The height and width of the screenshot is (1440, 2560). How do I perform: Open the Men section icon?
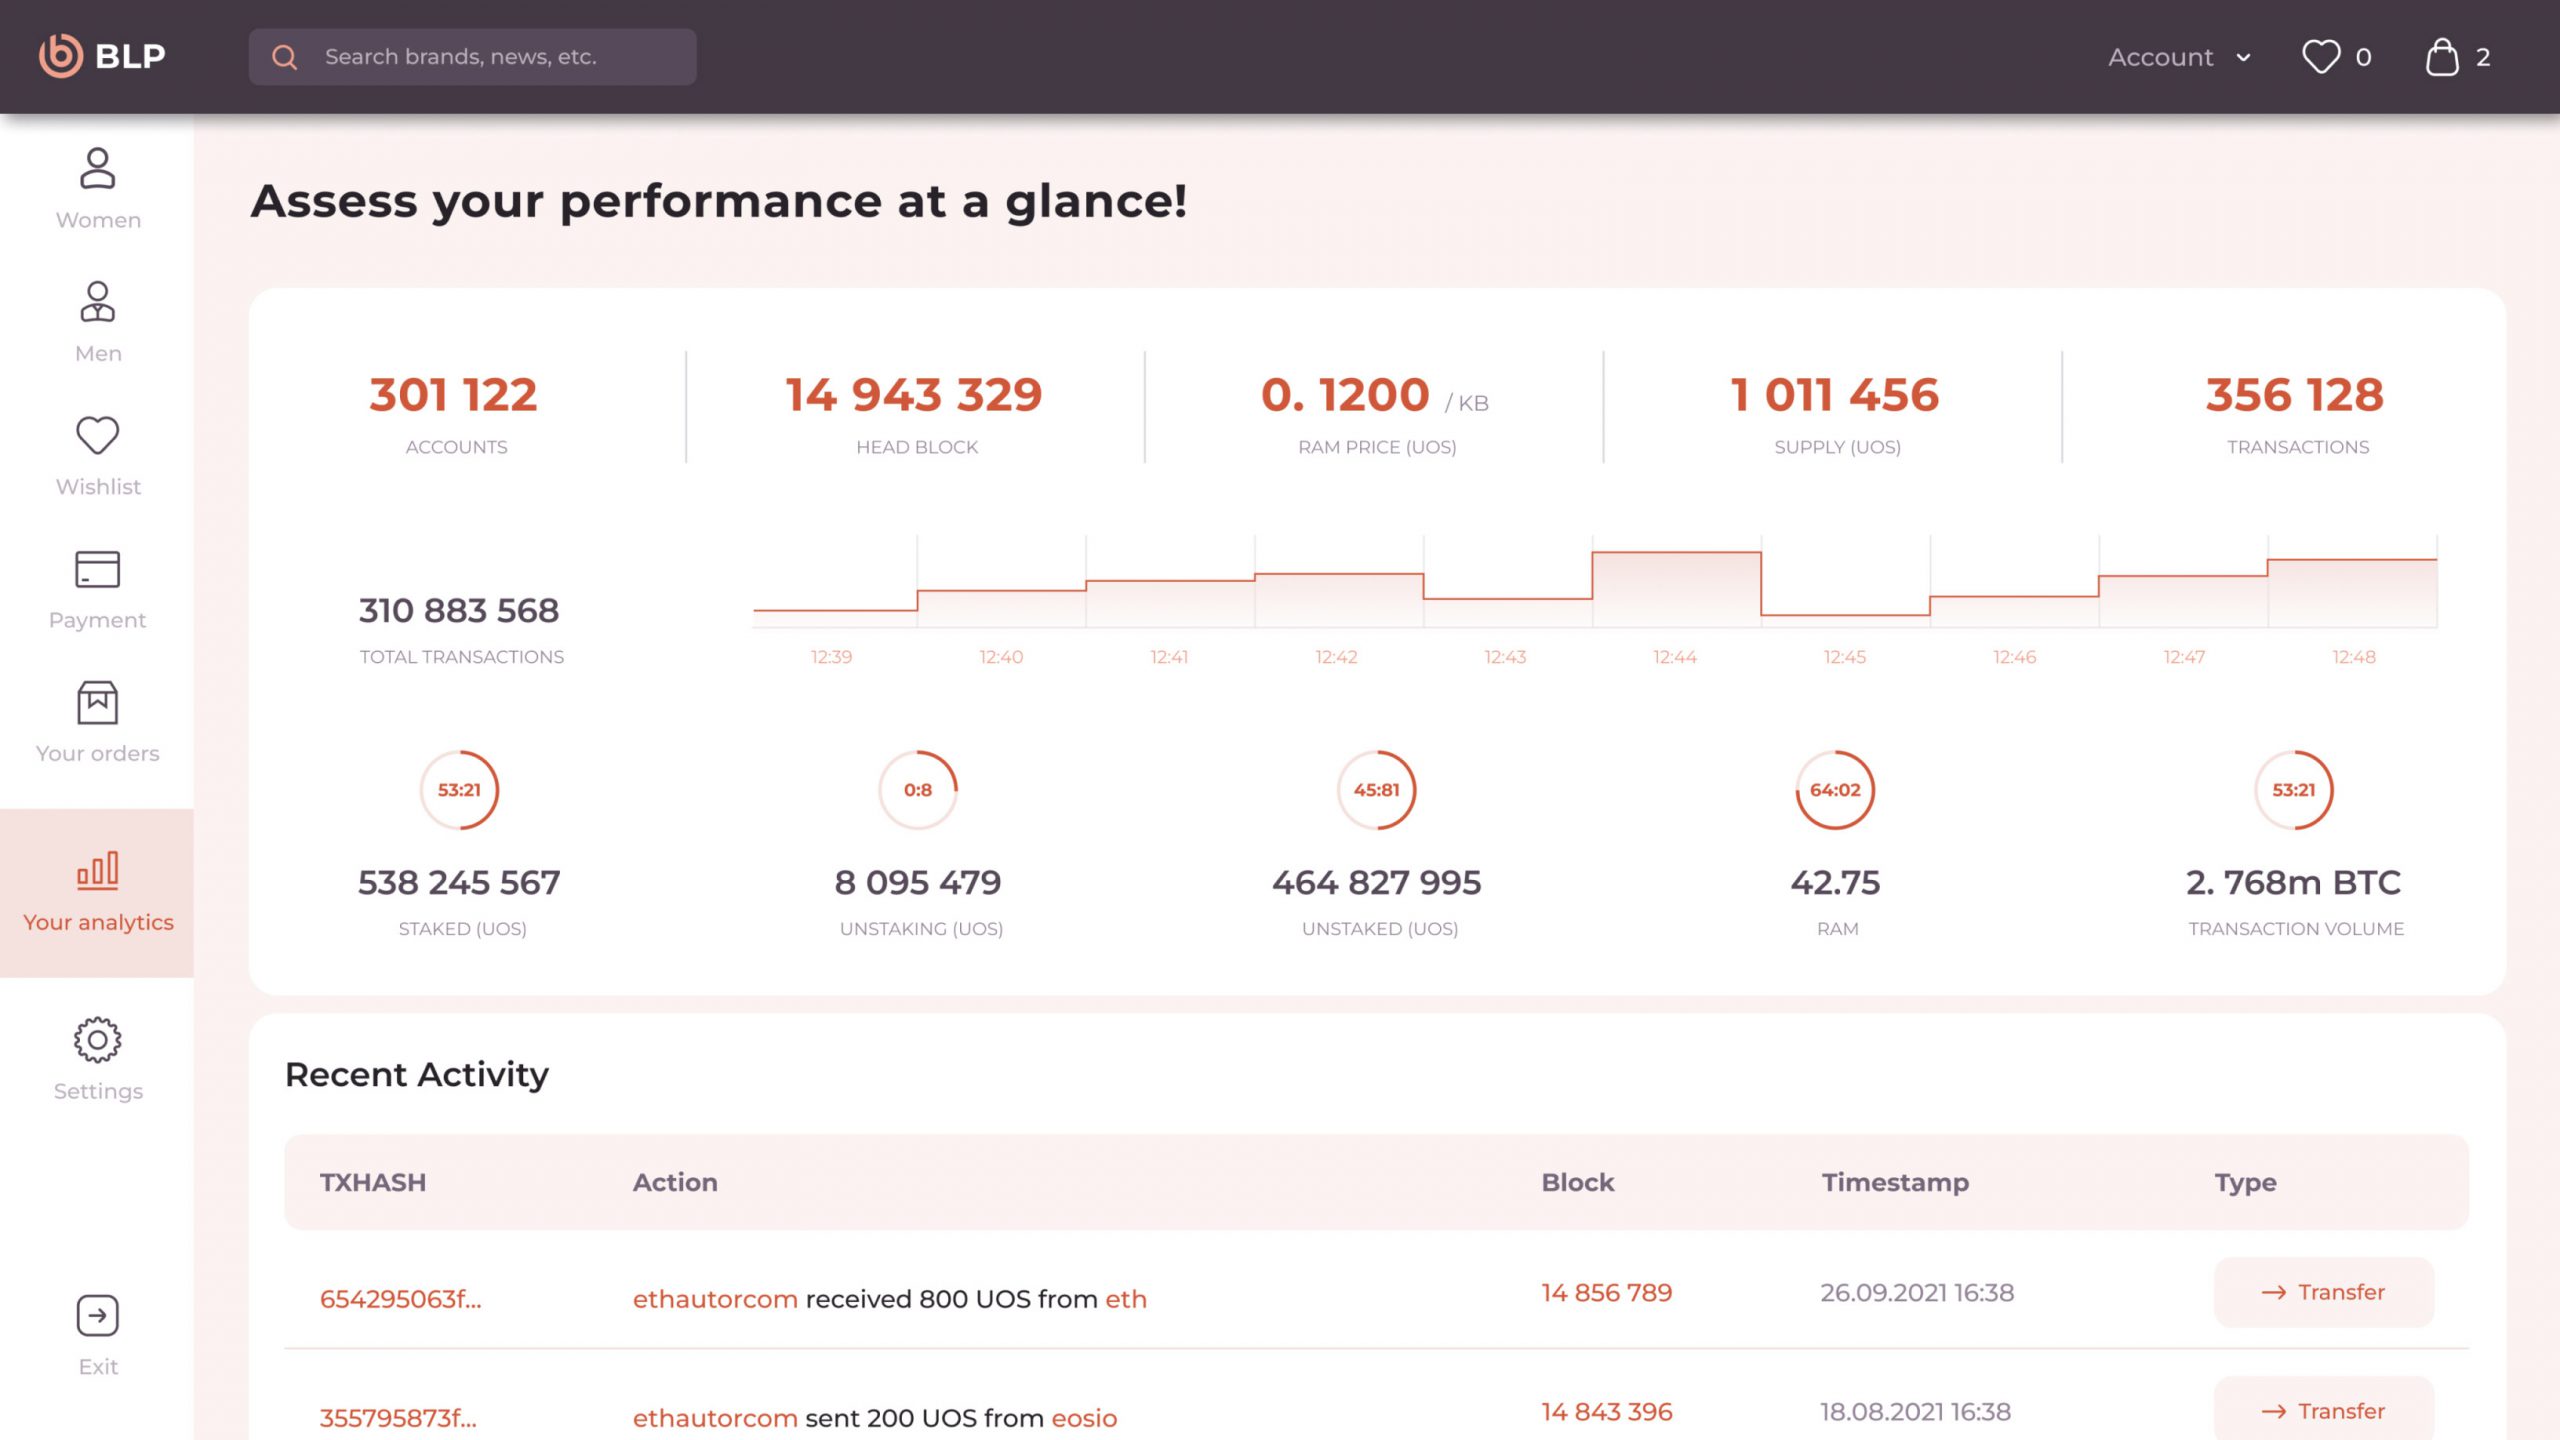[97, 302]
